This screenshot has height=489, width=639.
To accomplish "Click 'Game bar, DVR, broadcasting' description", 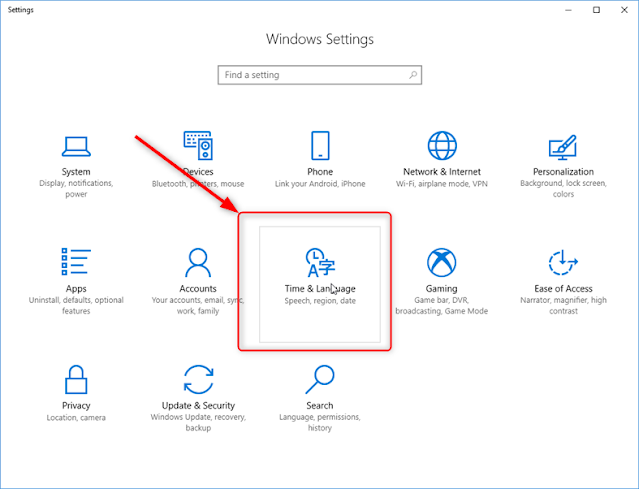I will (x=441, y=306).
